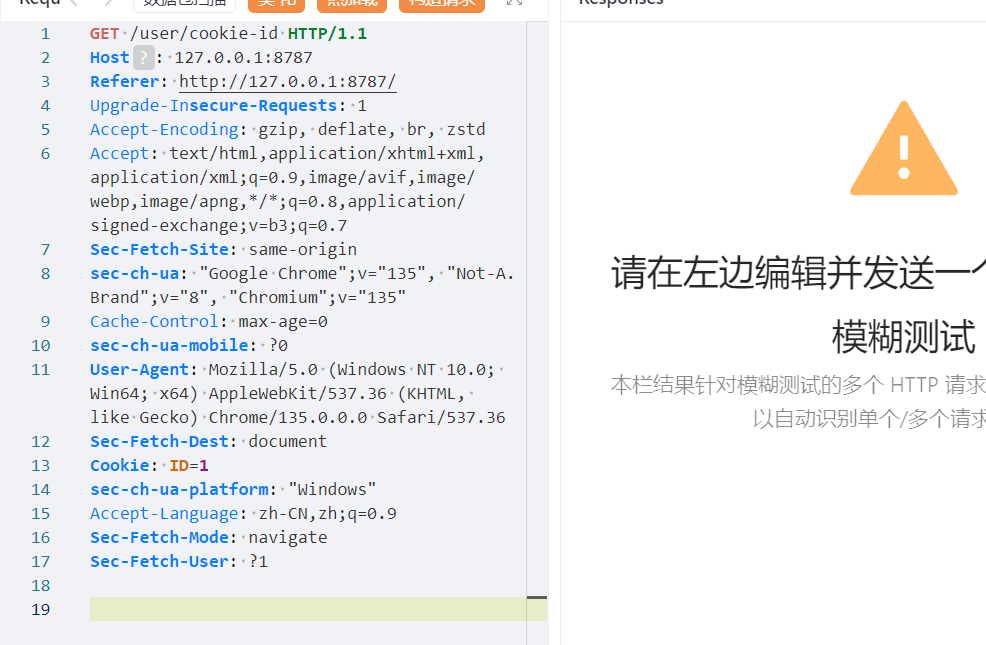Click the question mark icon beside Host
986x645 pixels.
click(x=145, y=58)
